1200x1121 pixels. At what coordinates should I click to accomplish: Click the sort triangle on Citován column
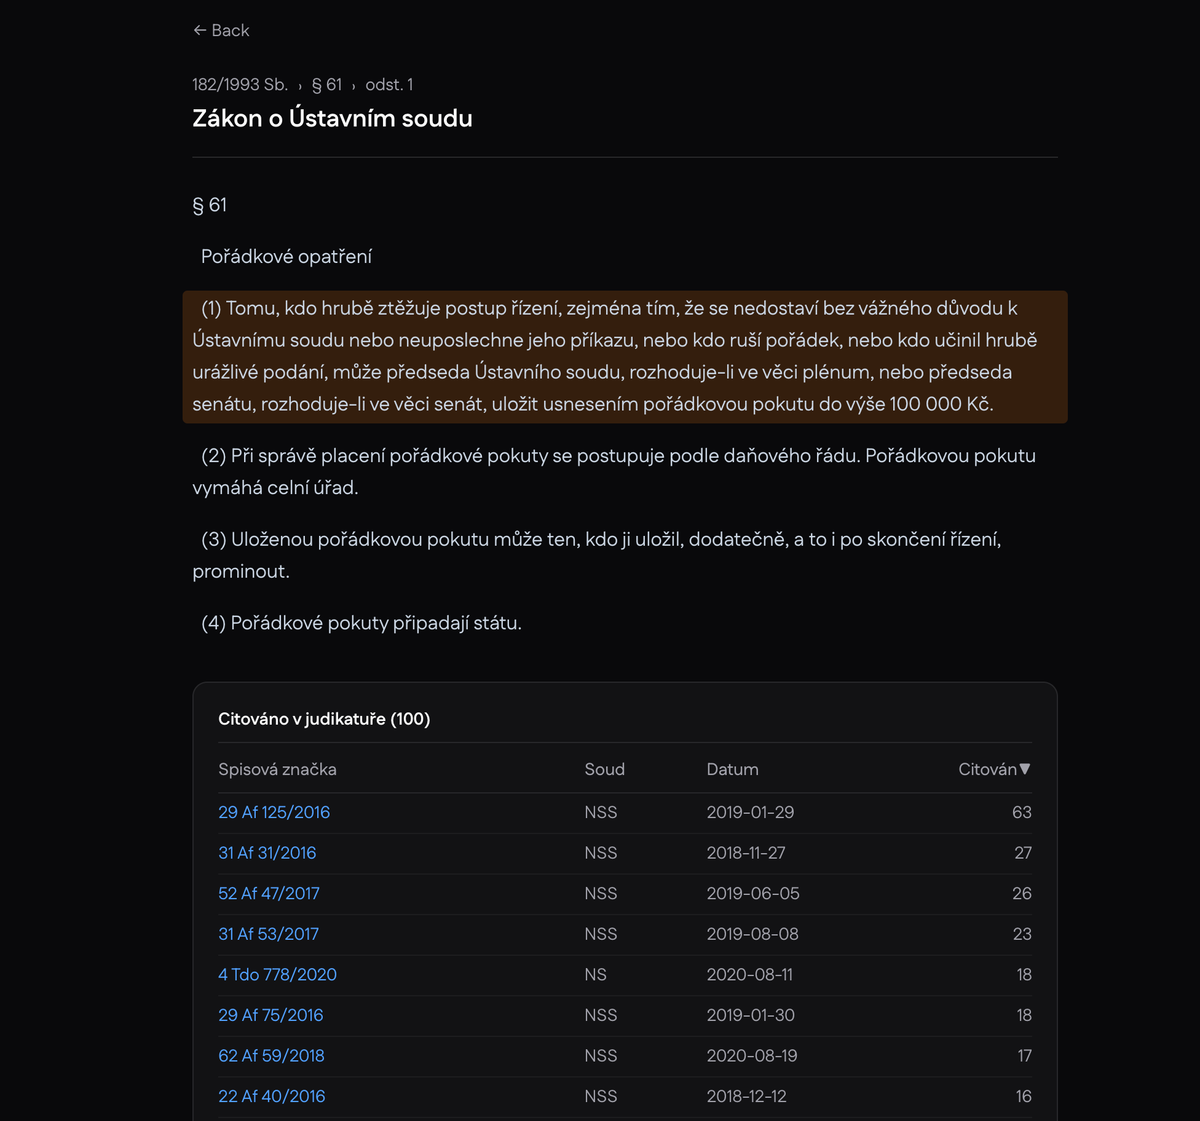[x=1027, y=769]
